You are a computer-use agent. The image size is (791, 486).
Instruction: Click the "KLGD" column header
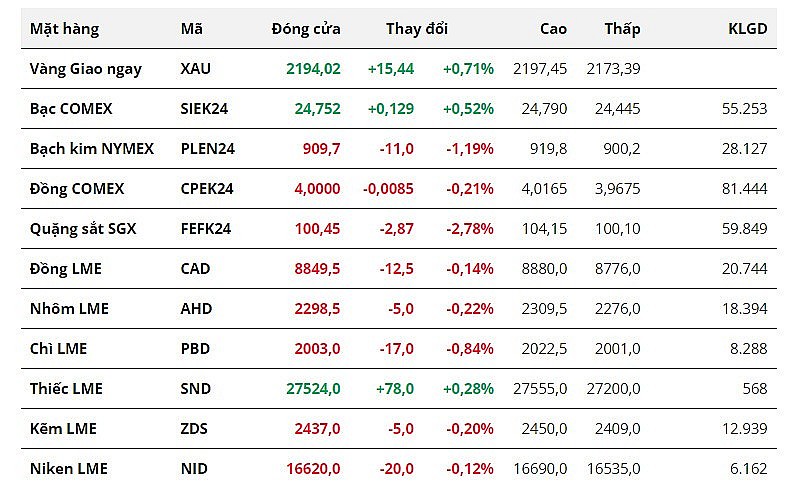click(747, 29)
